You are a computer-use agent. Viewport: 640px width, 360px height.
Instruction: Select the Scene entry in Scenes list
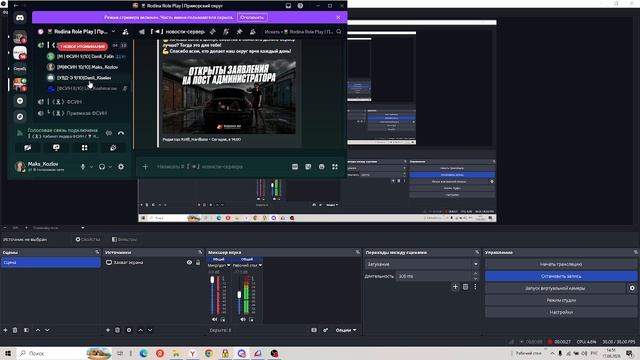click(50, 262)
